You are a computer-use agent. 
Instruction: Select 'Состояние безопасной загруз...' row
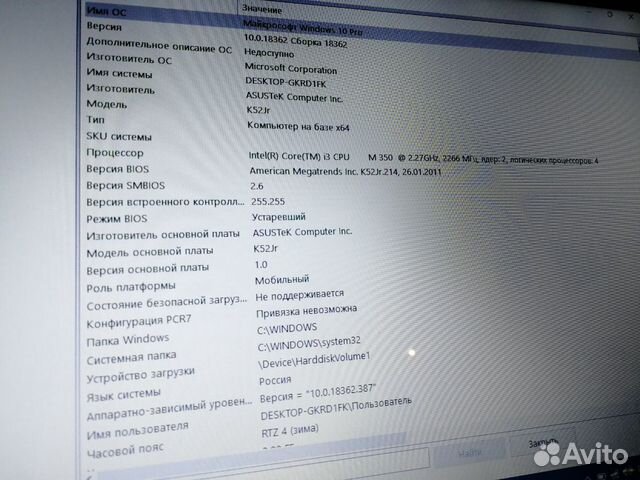(167, 303)
